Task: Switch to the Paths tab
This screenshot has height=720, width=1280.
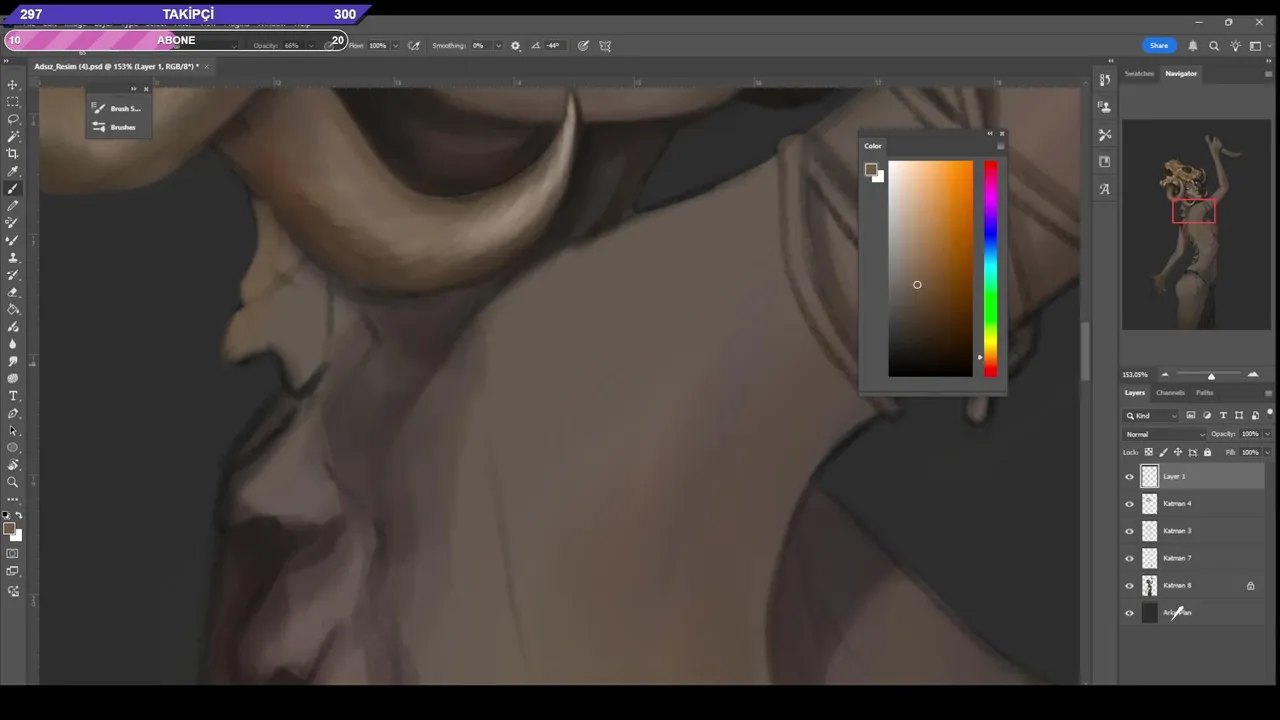Action: click(1204, 393)
